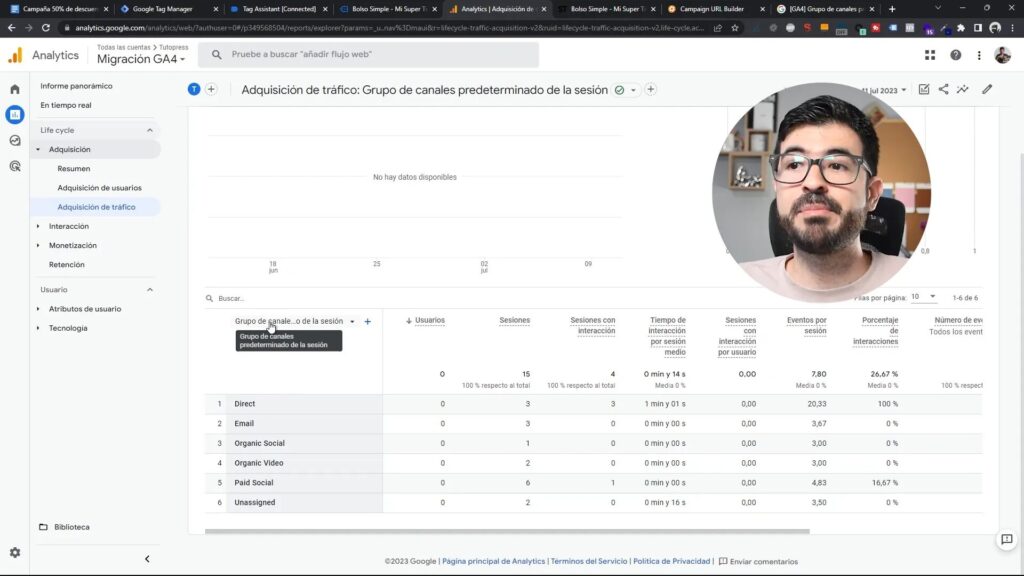Viewport: 1024px width, 576px height.
Task: Bookmark this page star icon
Action: [x=735, y=28]
